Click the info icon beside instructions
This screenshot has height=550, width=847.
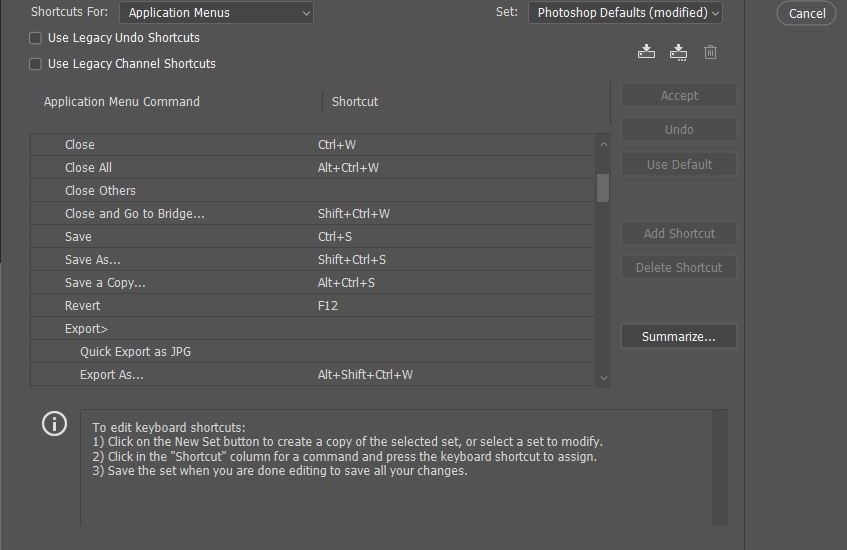tap(55, 424)
